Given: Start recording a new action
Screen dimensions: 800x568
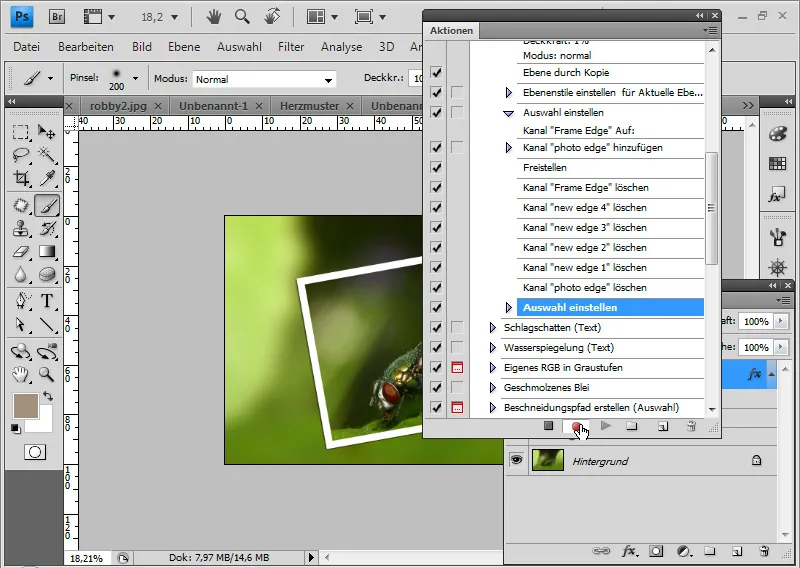Looking at the screenshot, I should click(x=576, y=426).
